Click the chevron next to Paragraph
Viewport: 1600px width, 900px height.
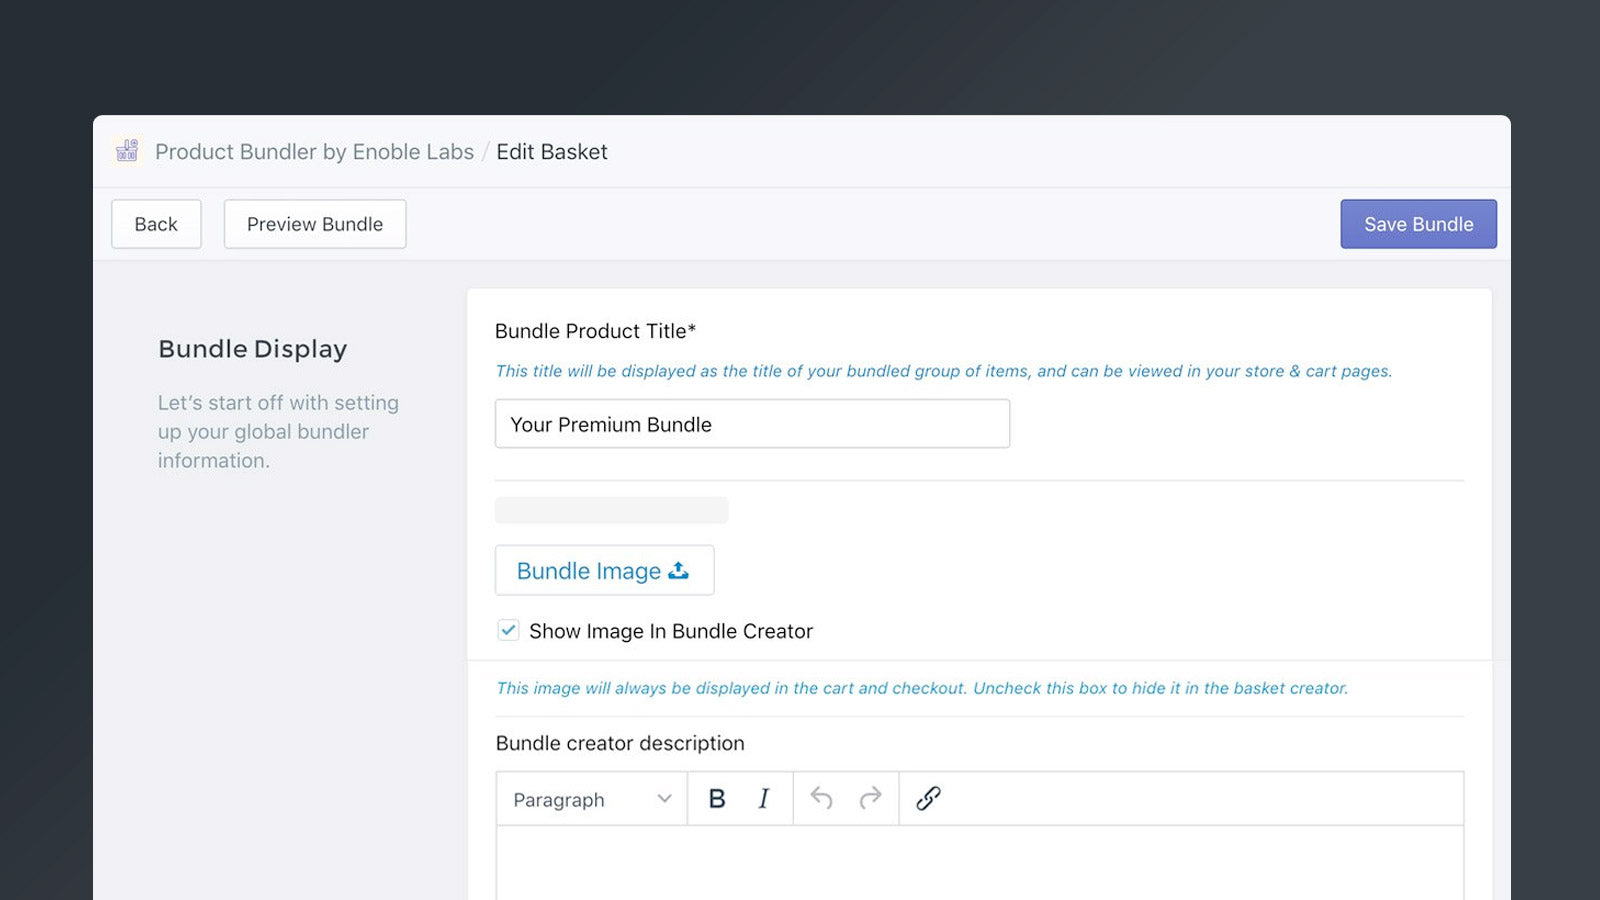[x=664, y=799]
